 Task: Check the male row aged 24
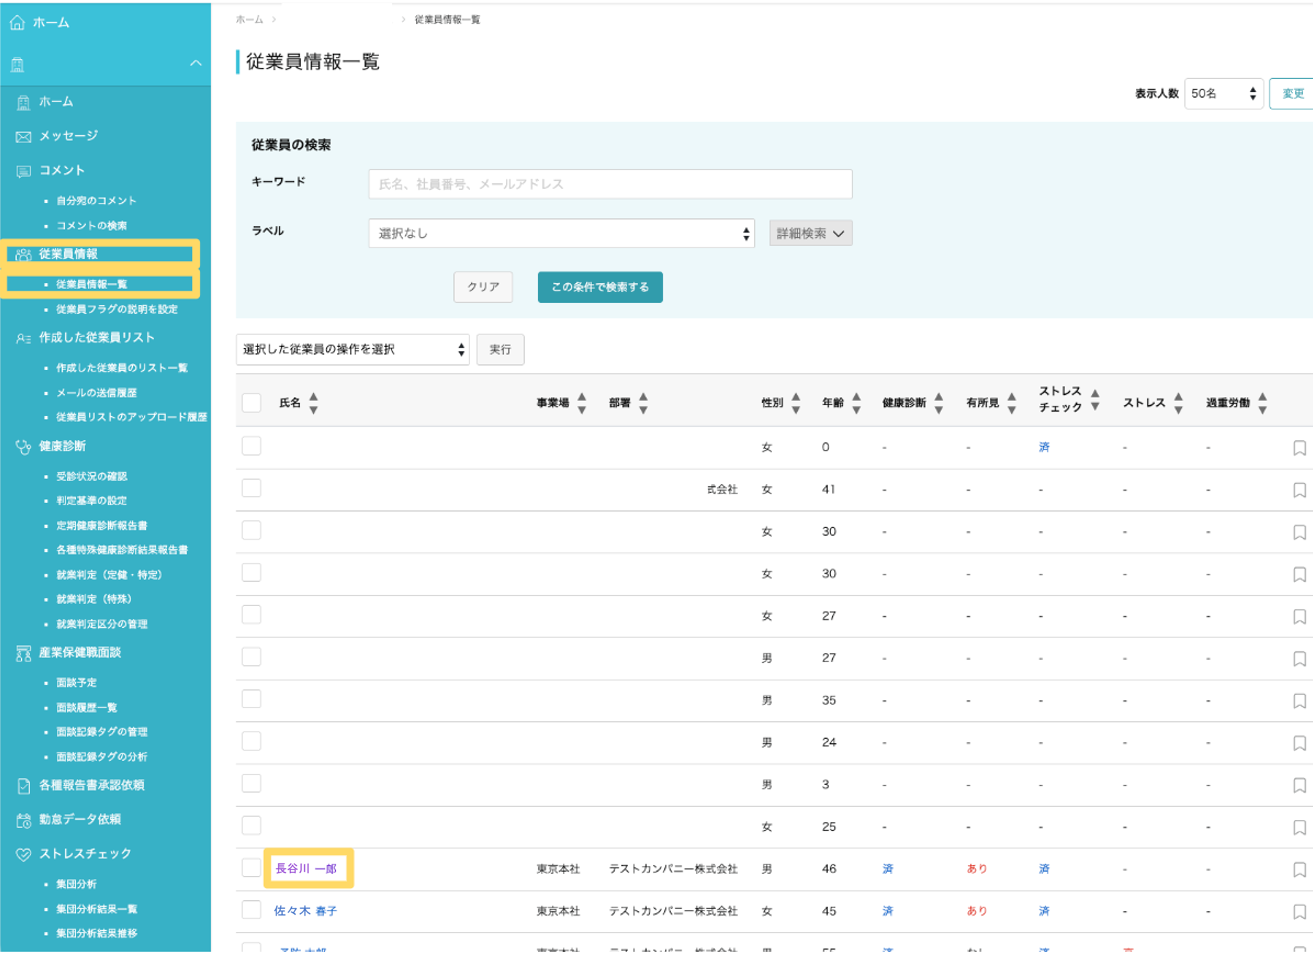pyautogui.click(x=251, y=741)
